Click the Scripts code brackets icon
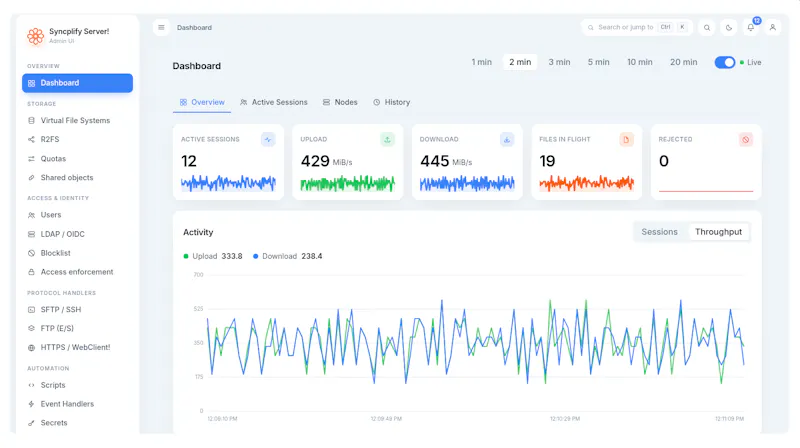 pos(31,385)
